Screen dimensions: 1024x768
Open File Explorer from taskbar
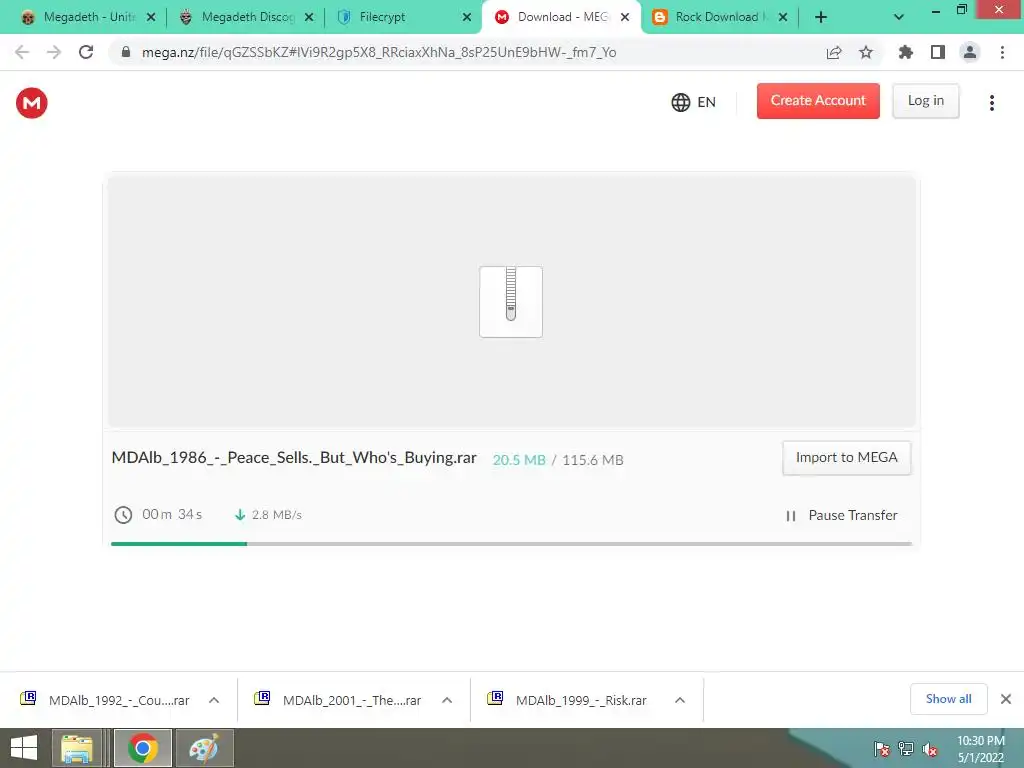coord(77,748)
